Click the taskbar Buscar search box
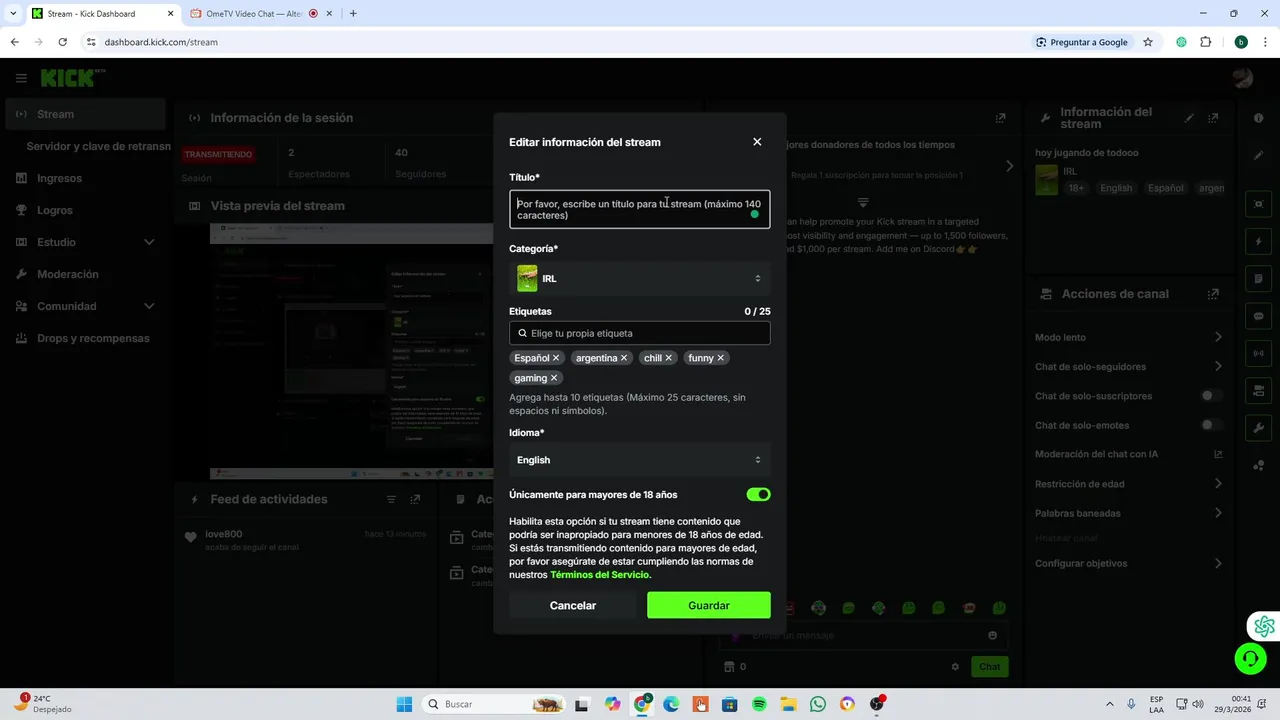The height and width of the screenshot is (720, 1280). point(493,704)
